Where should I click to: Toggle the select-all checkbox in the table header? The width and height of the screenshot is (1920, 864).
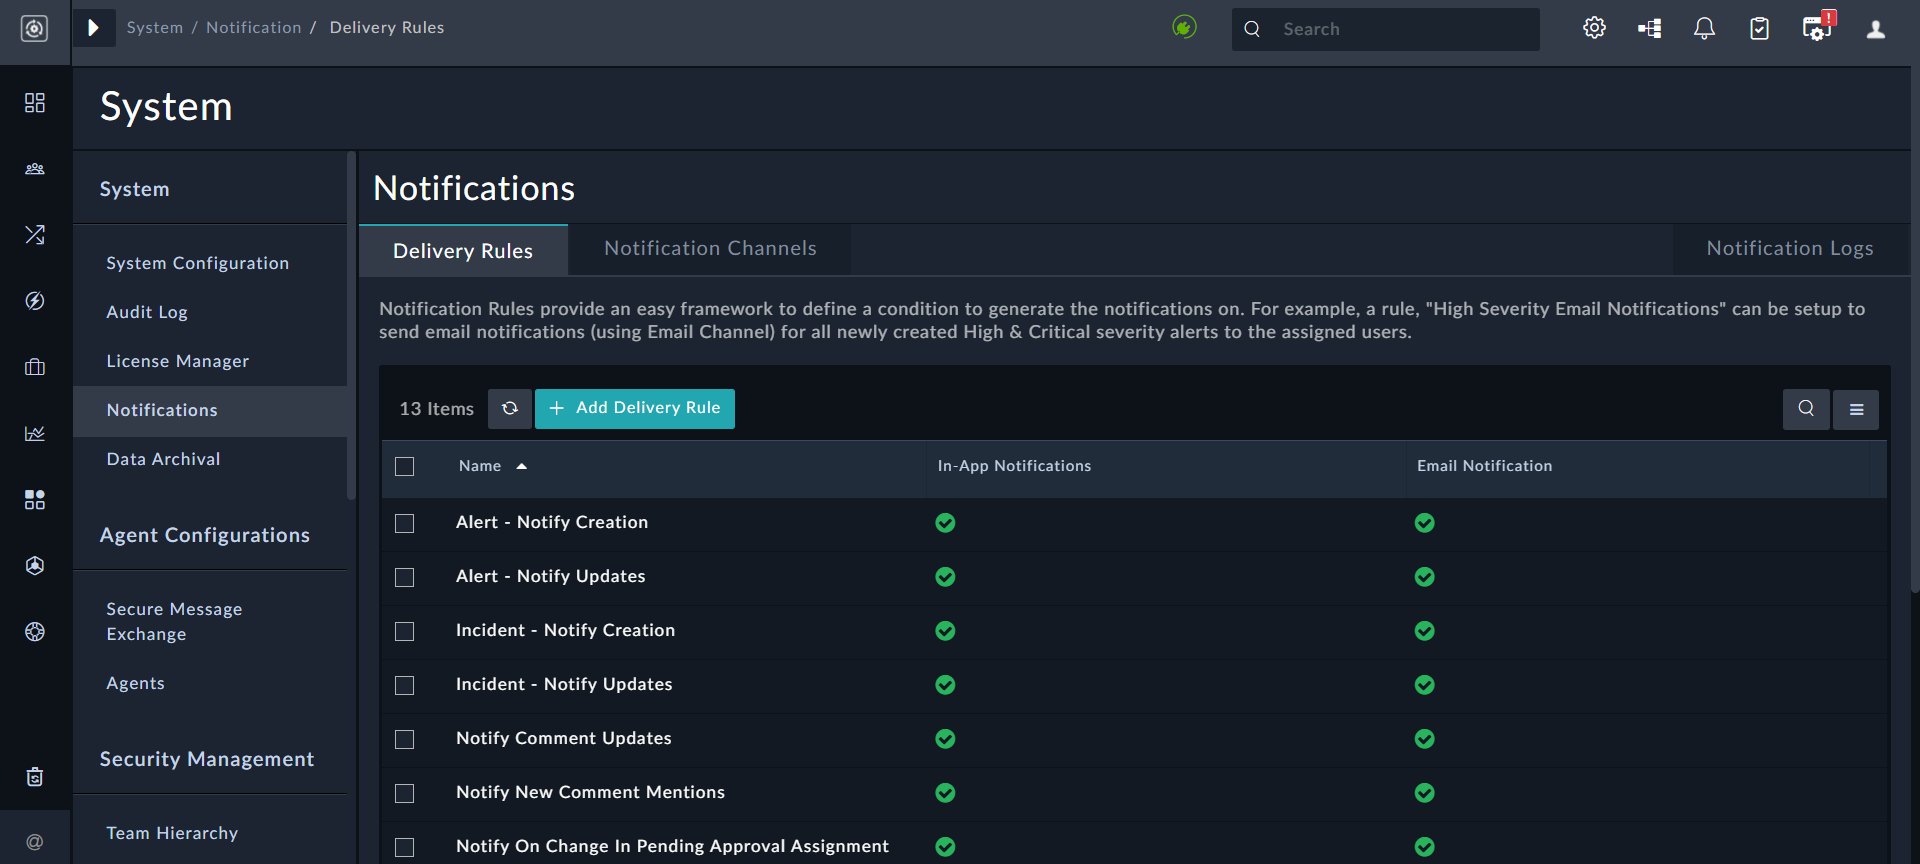(x=405, y=467)
